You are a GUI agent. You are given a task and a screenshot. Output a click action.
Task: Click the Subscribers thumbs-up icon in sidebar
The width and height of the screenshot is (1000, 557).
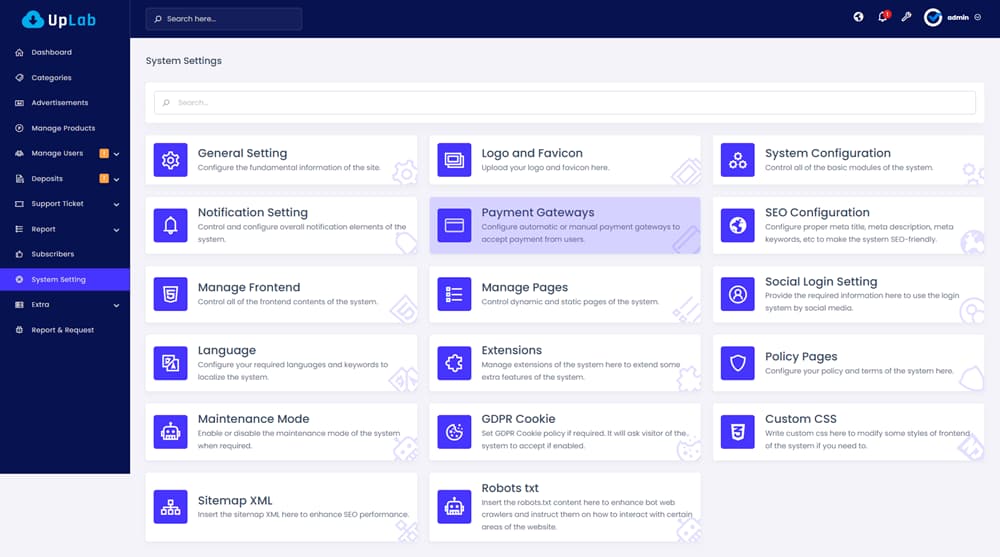point(19,254)
